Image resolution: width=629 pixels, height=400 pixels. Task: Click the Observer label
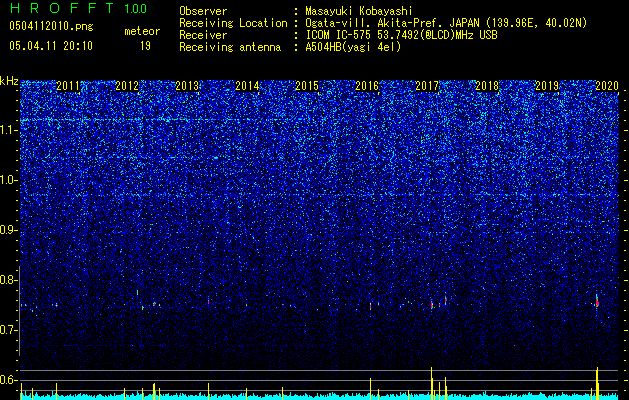coord(203,11)
